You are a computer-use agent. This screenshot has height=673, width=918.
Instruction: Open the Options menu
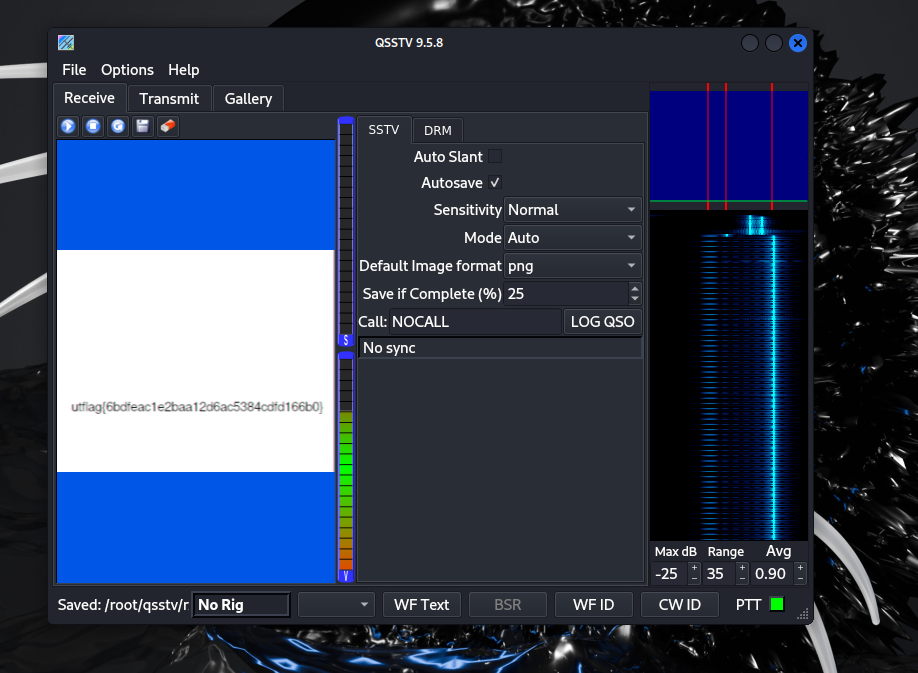(127, 70)
